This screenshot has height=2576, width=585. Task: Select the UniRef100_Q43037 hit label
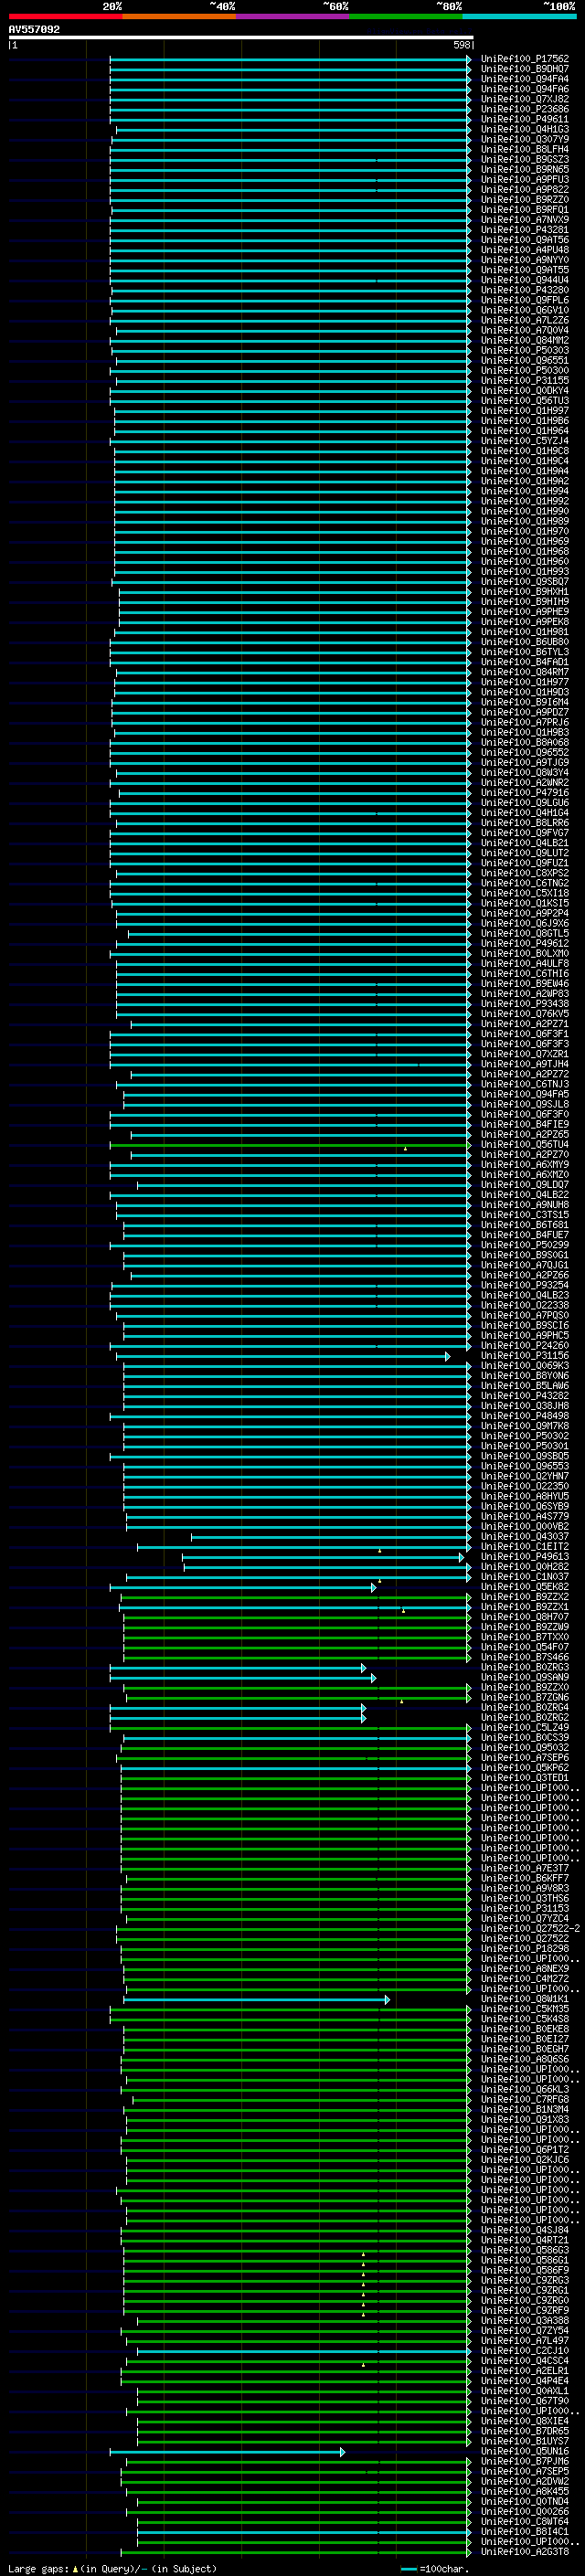click(x=524, y=1536)
